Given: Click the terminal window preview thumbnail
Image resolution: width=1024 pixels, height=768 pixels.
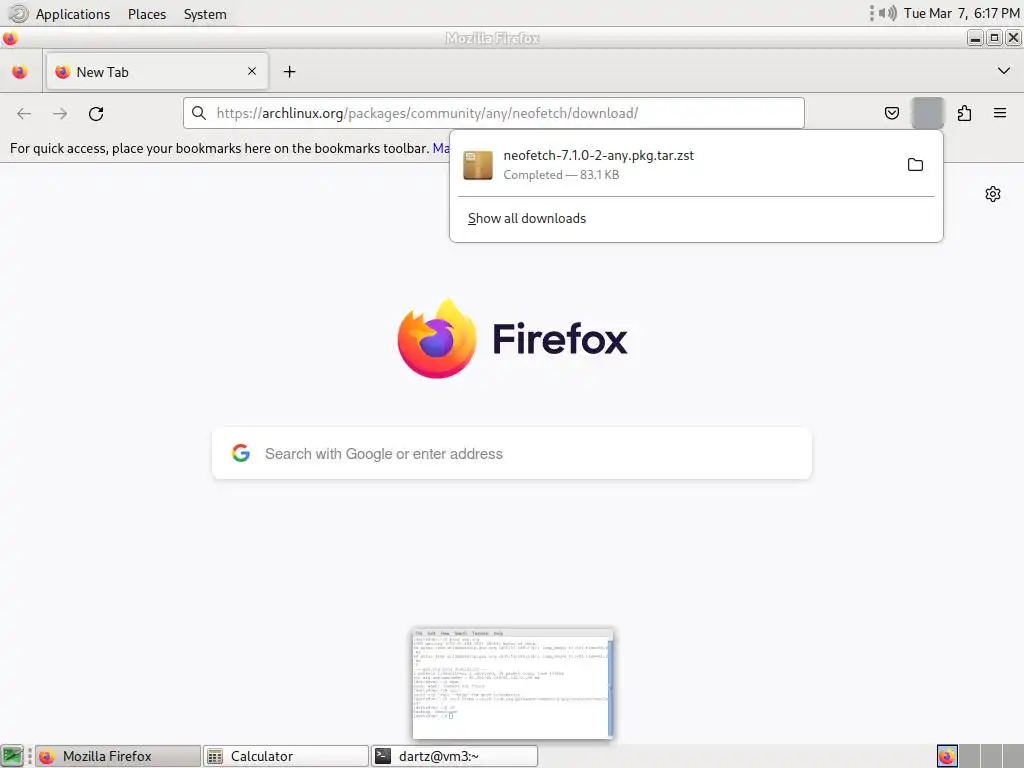Looking at the screenshot, I should (x=513, y=684).
